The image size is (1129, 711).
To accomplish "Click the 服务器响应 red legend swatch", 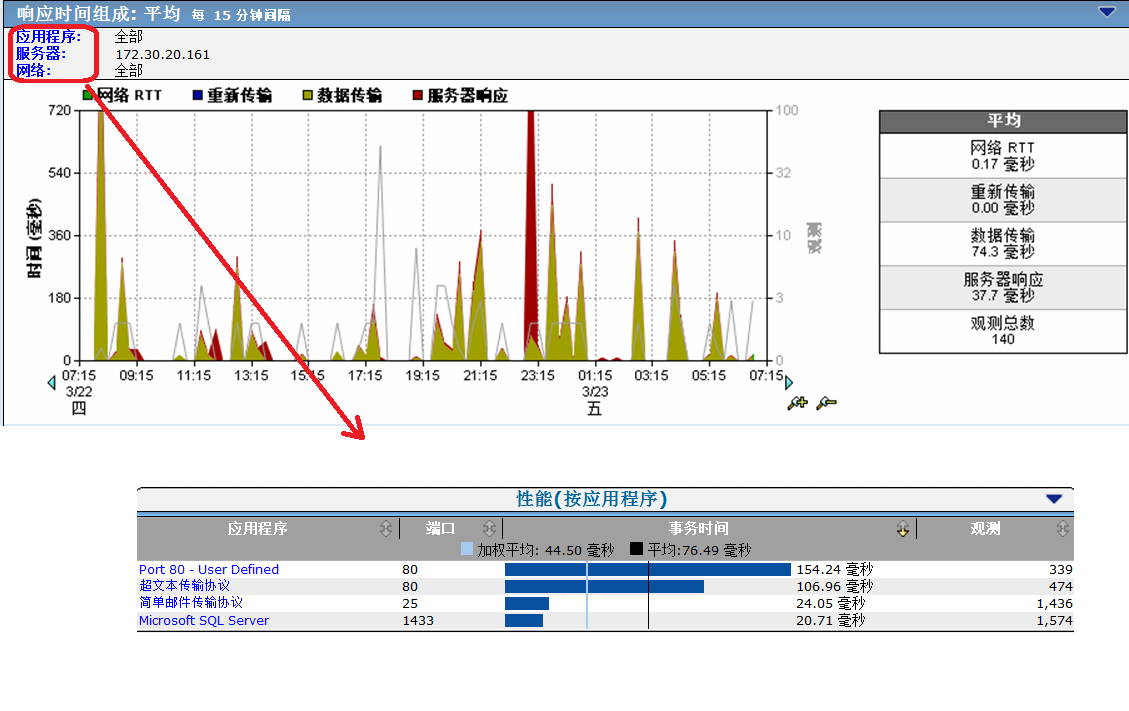I will (418, 95).
